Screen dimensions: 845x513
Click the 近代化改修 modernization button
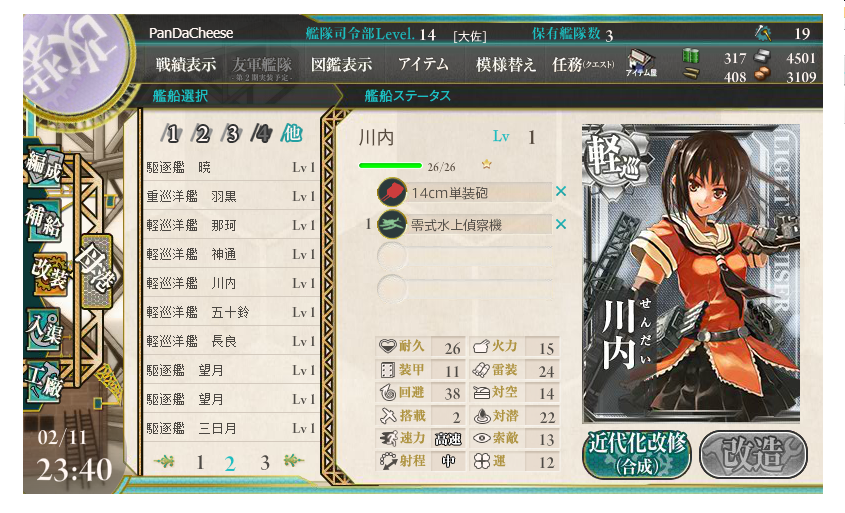point(636,454)
